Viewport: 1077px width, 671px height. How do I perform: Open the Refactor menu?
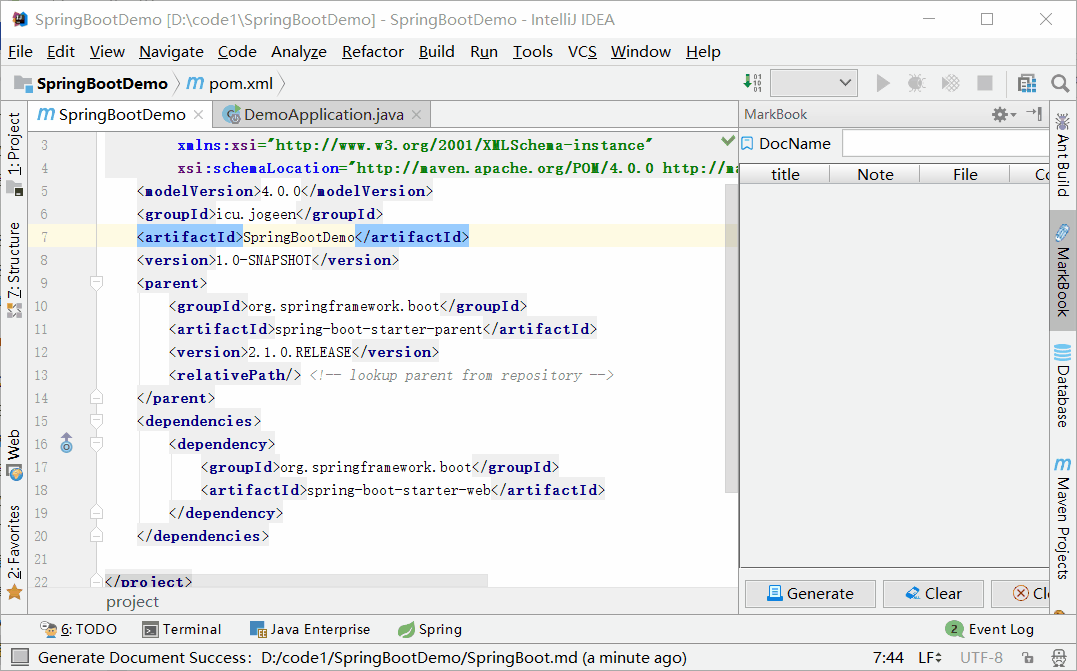point(373,52)
